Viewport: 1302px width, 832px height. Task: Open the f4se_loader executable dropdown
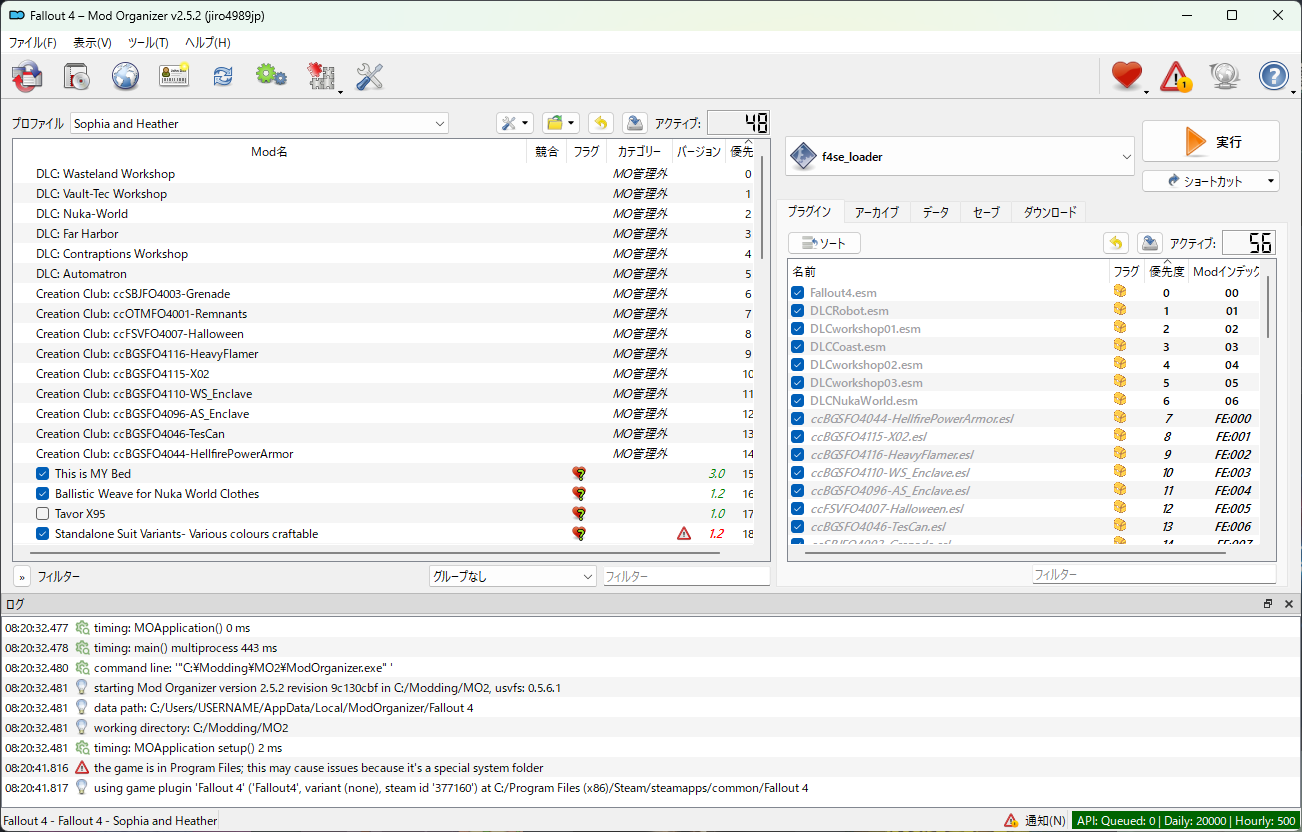click(x=961, y=157)
